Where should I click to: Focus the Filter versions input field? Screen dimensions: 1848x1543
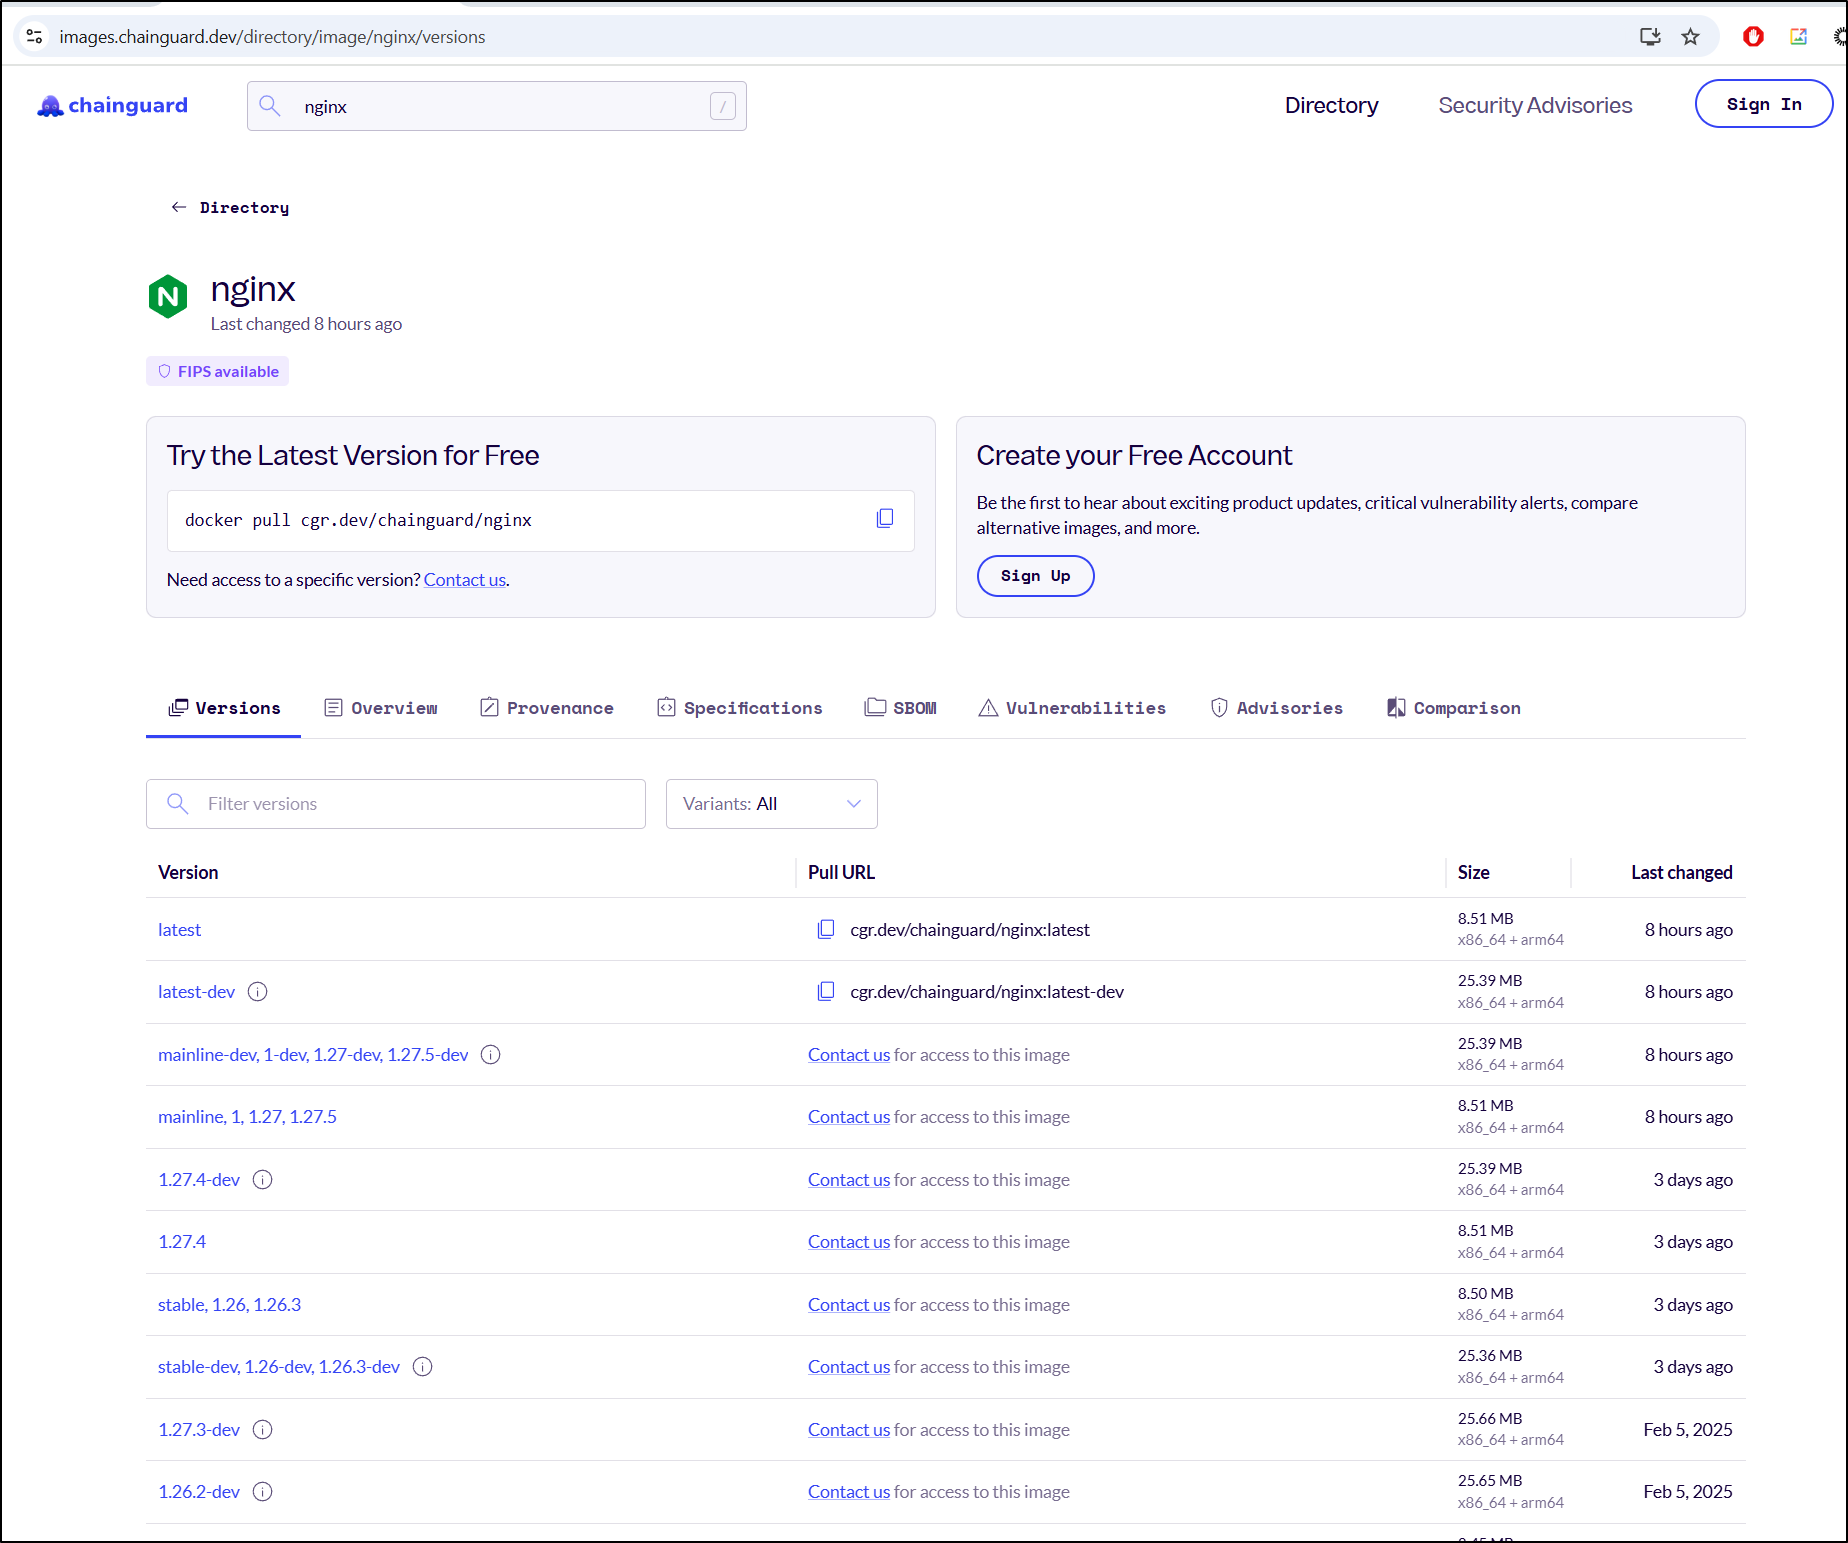click(x=396, y=804)
